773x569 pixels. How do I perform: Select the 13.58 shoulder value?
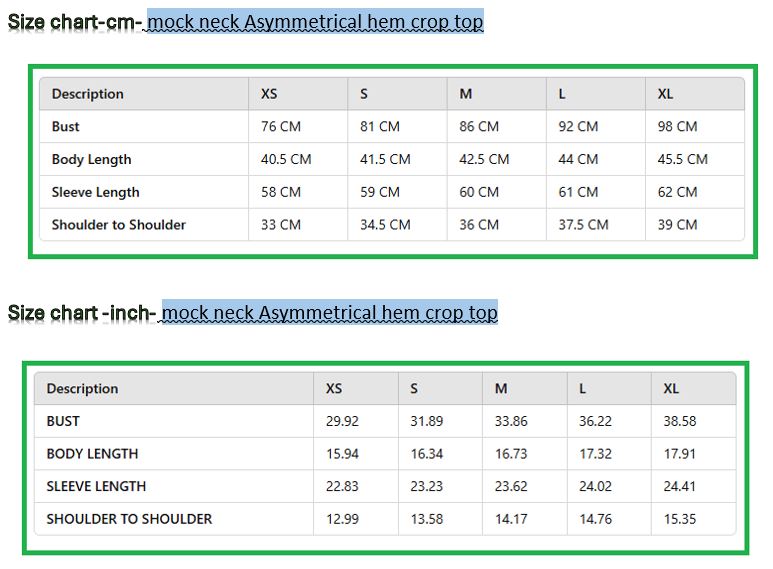click(427, 519)
